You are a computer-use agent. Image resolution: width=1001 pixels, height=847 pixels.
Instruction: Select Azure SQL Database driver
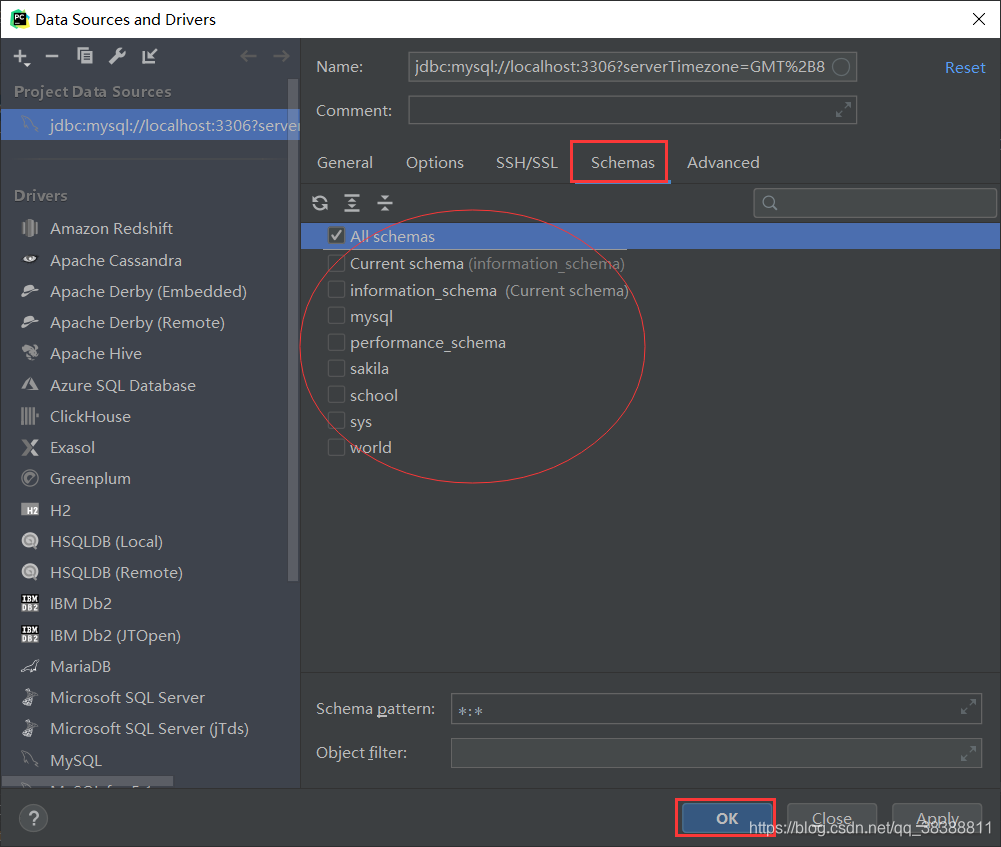[123, 386]
